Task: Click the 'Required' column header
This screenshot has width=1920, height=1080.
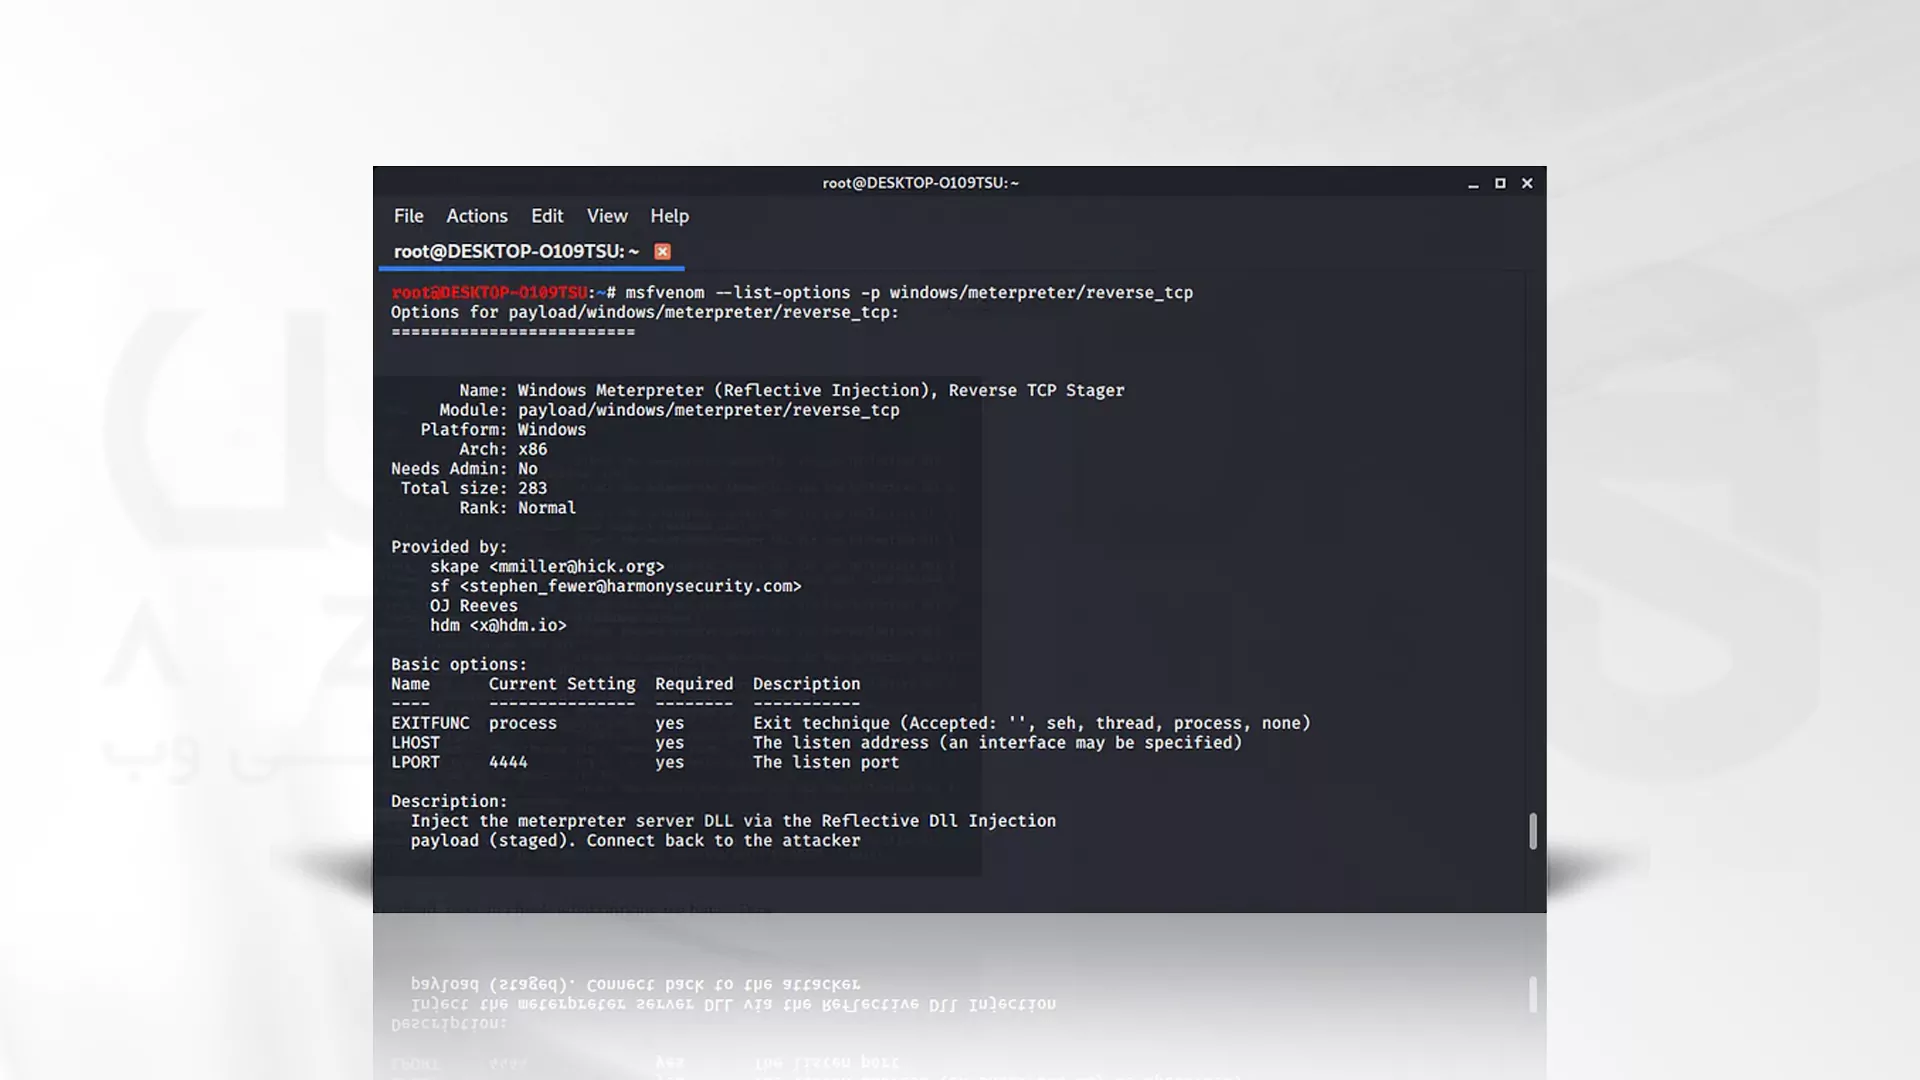Action: (x=694, y=684)
